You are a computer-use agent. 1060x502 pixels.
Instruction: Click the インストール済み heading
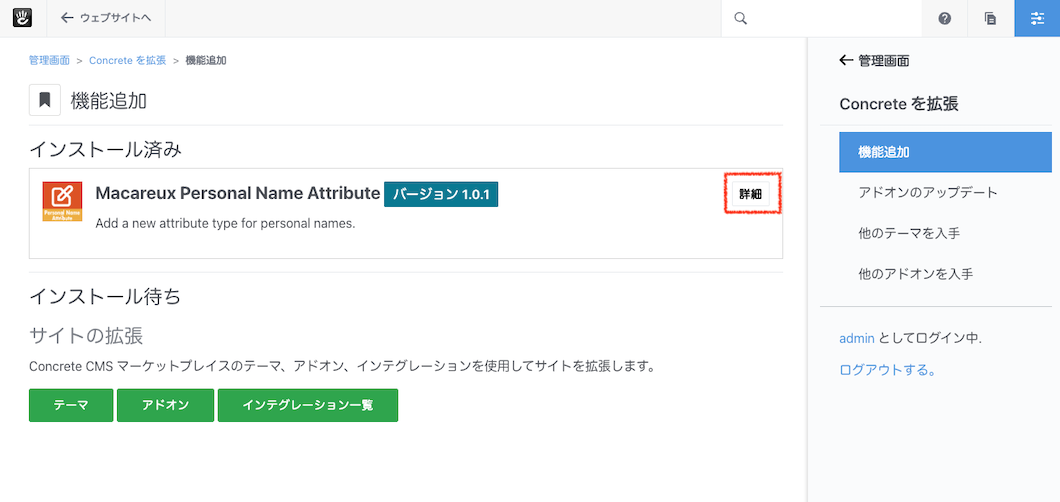pos(105,149)
